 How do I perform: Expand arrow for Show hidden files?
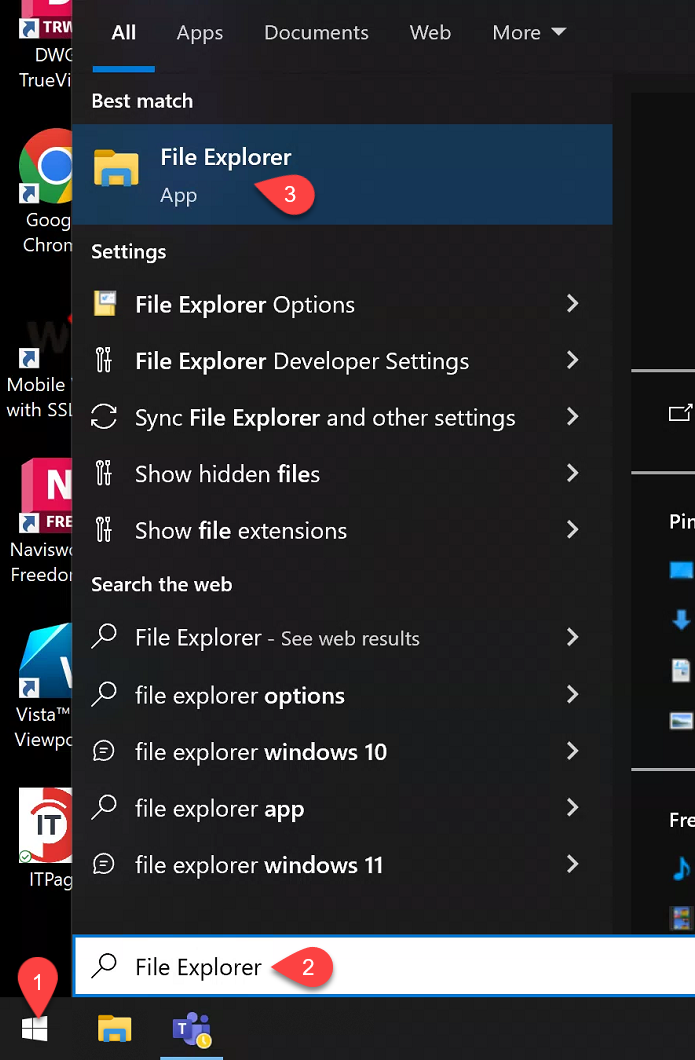[572, 473]
